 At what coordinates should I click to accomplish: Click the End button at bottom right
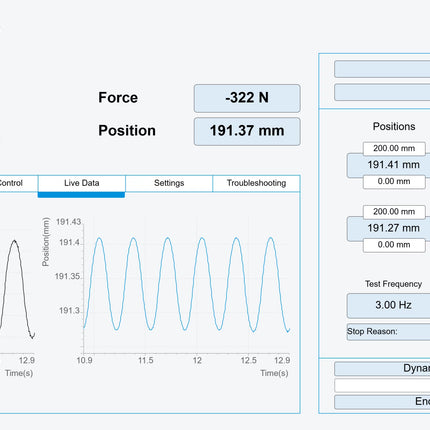pos(382,402)
